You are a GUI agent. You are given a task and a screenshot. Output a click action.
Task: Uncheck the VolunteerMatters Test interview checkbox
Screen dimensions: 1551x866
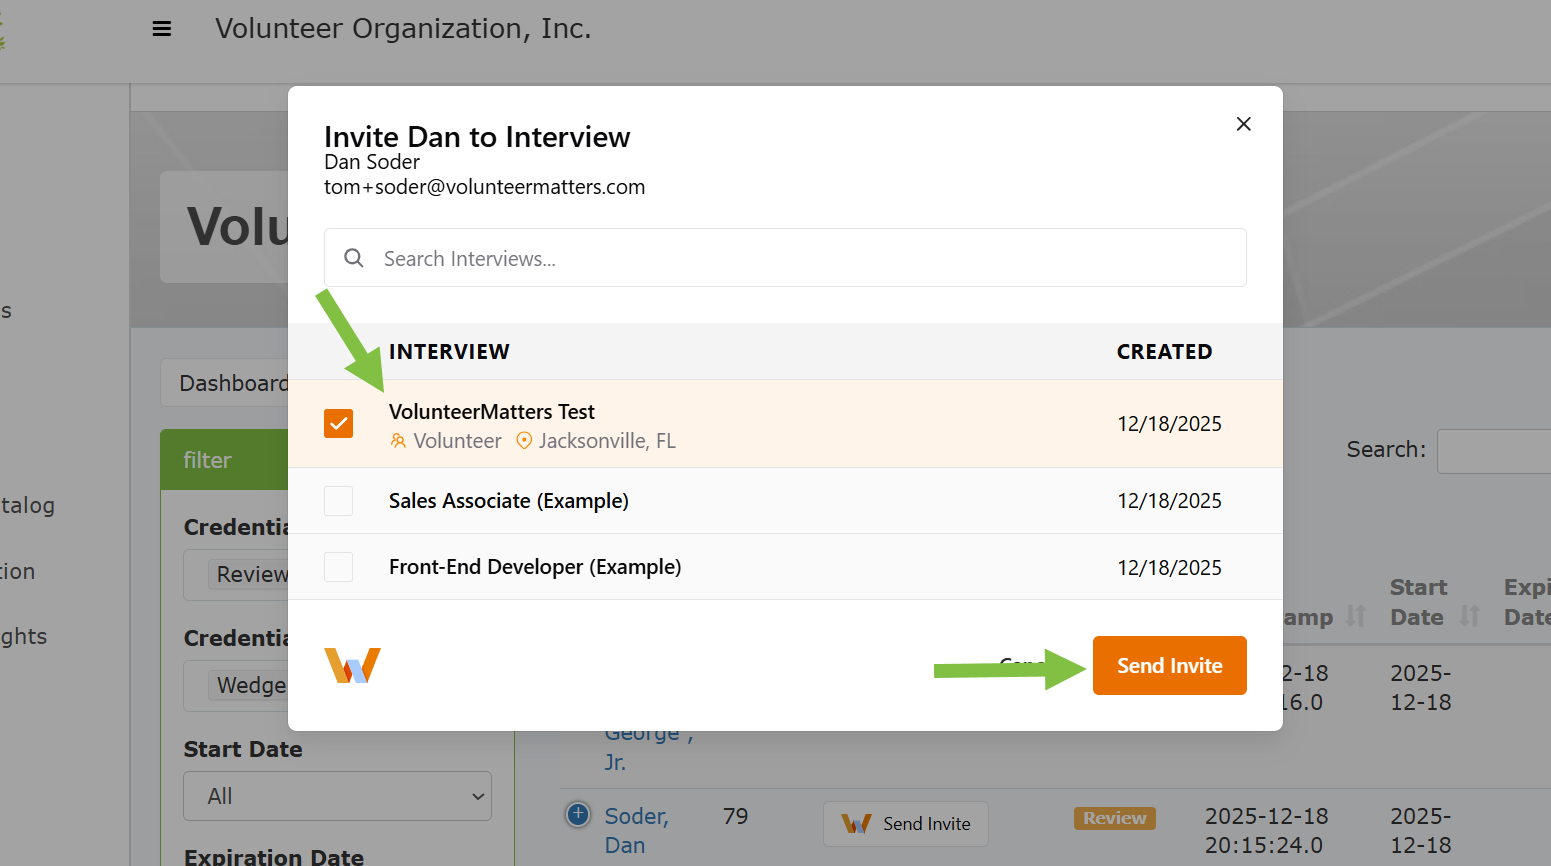click(338, 423)
